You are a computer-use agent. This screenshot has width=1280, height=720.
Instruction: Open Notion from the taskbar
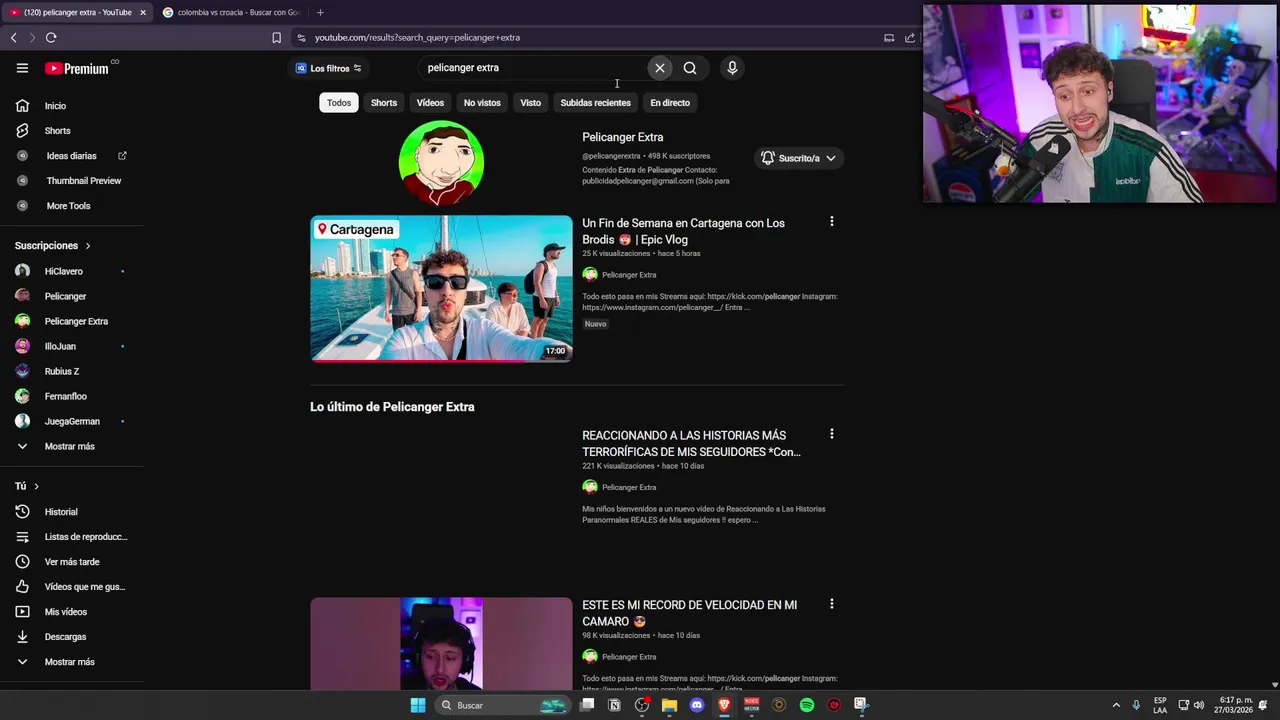(x=614, y=705)
